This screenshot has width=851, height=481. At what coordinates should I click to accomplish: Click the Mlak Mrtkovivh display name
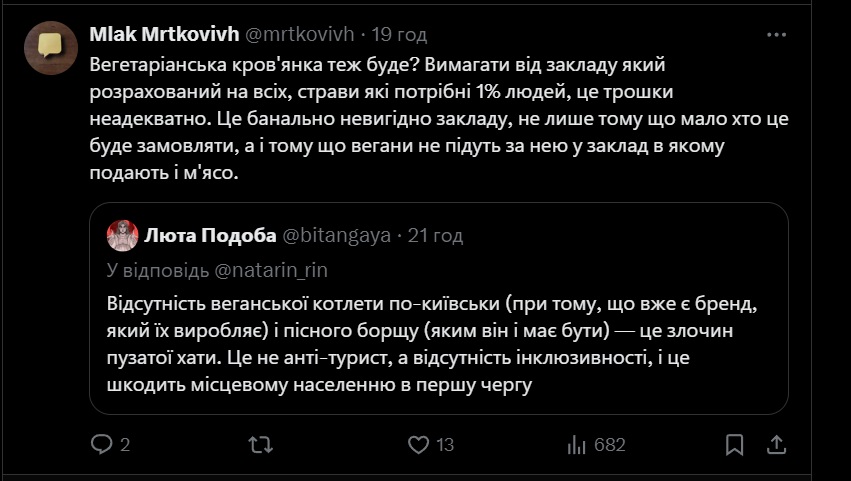164,35
